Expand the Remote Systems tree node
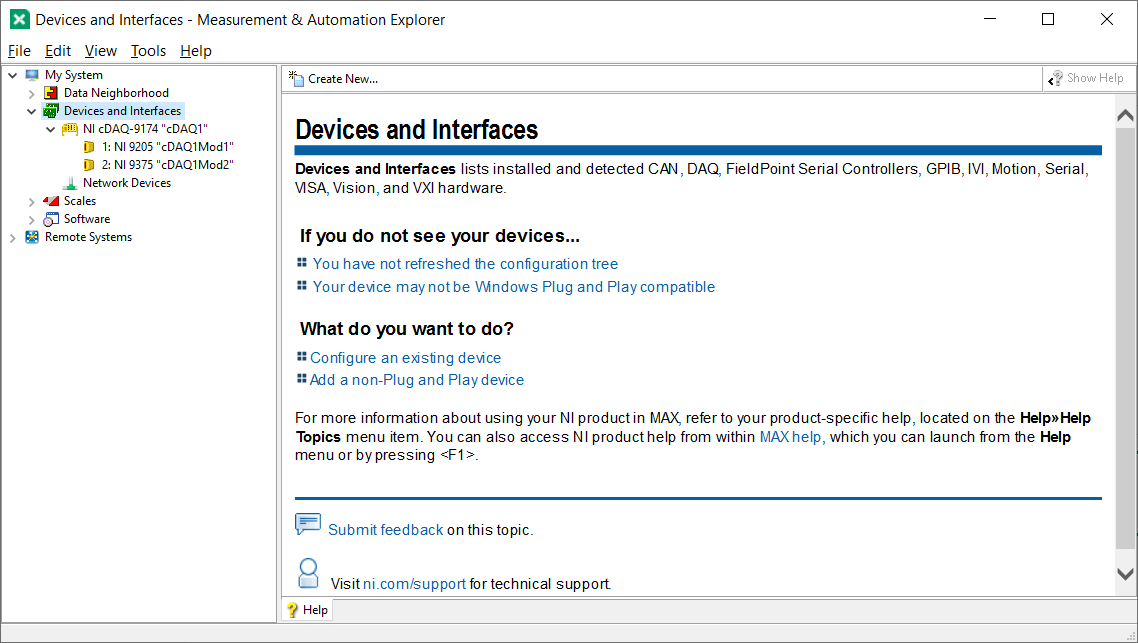This screenshot has width=1138, height=643. tap(12, 237)
